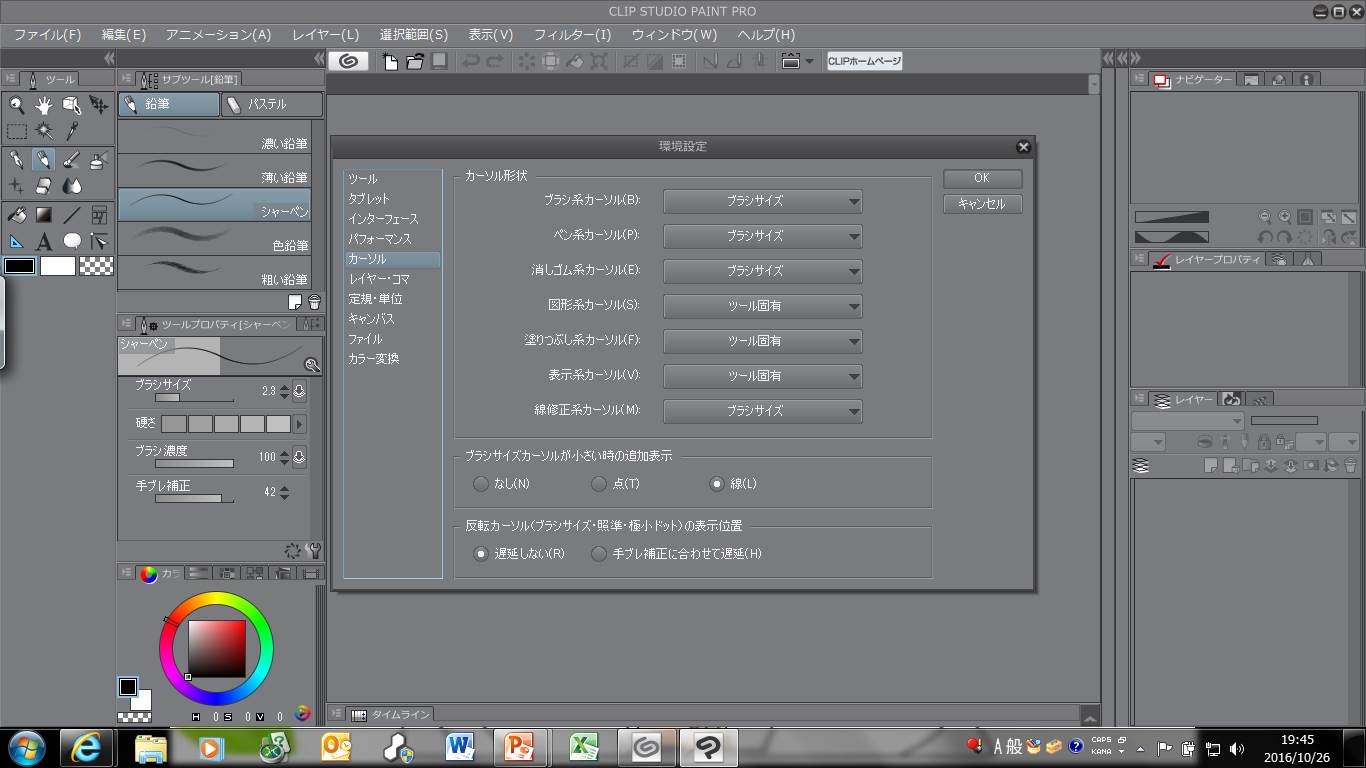Image resolution: width=1366 pixels, height=768 pixels.
Task: Open the 図形系カーソル(S) dropdown
Action: tap(762, 306)
